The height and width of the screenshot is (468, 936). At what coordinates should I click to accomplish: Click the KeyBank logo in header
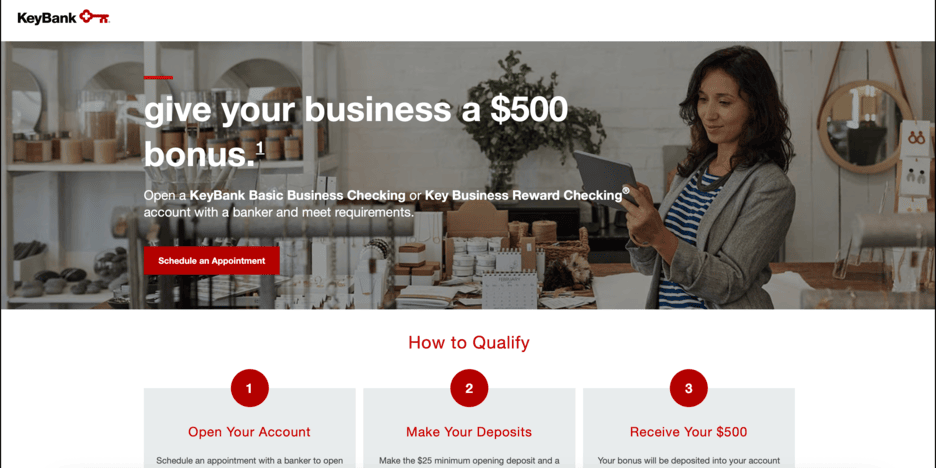pos(63,17)
